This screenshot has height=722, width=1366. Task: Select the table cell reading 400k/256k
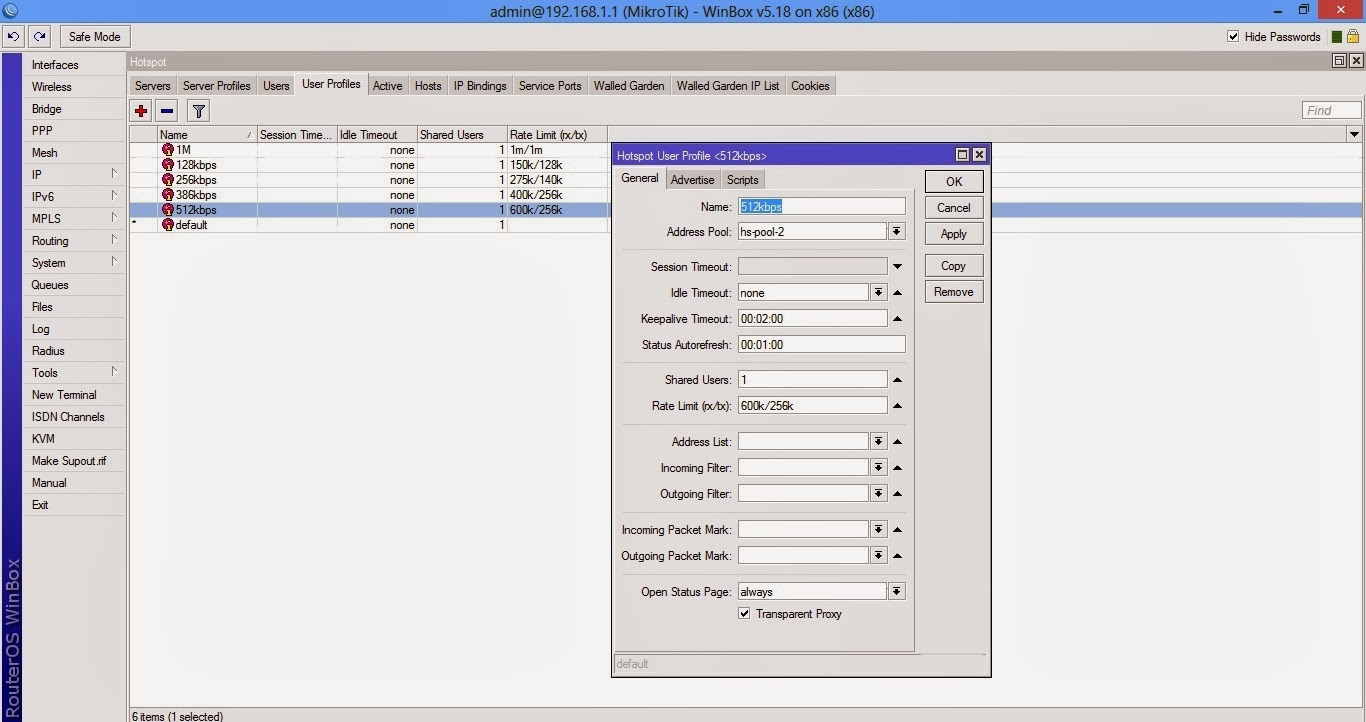point(557,195)
